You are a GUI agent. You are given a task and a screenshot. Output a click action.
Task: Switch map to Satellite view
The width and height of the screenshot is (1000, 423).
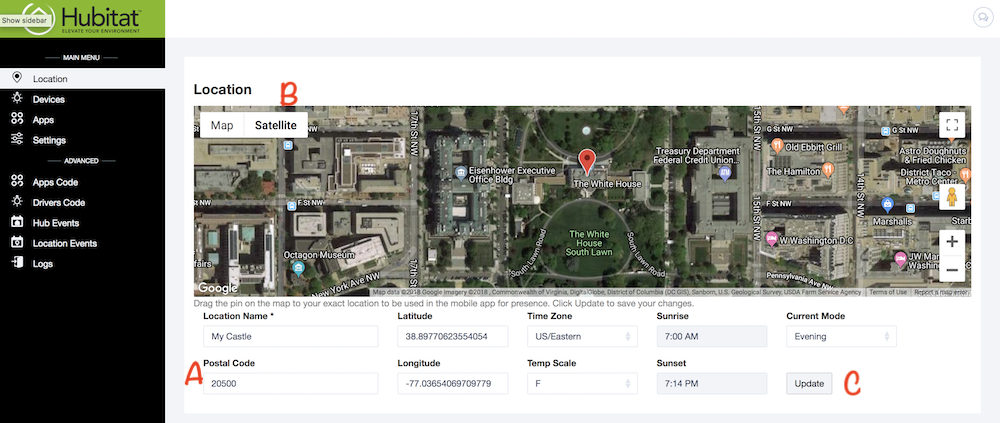point(275,126)
